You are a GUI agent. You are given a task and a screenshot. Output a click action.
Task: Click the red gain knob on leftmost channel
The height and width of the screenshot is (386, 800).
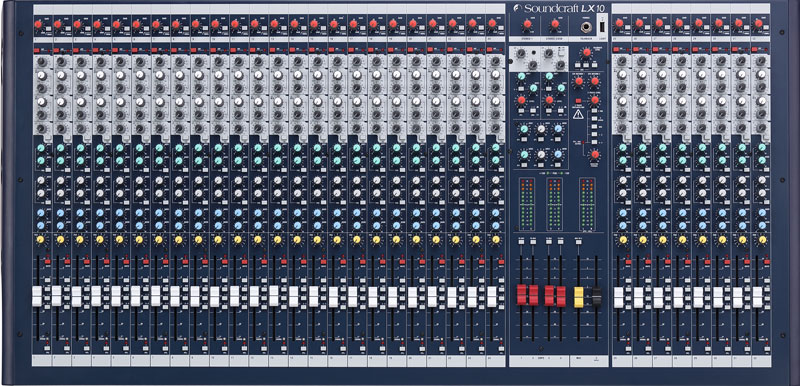click(x=38, y=24)
